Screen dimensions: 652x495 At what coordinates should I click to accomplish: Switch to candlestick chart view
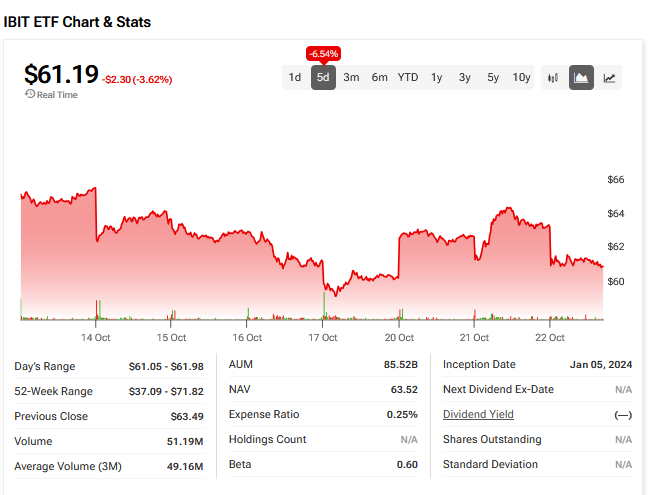click(553, 77)
